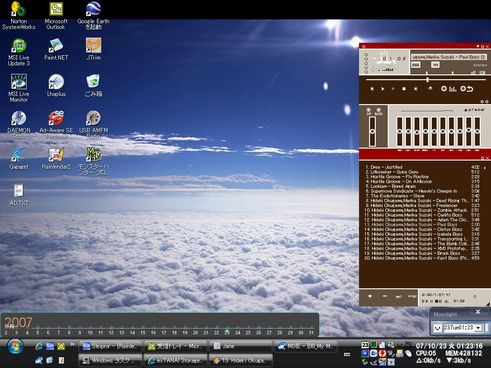Select track 10 ending in Zombie Attack

(422, 210)
